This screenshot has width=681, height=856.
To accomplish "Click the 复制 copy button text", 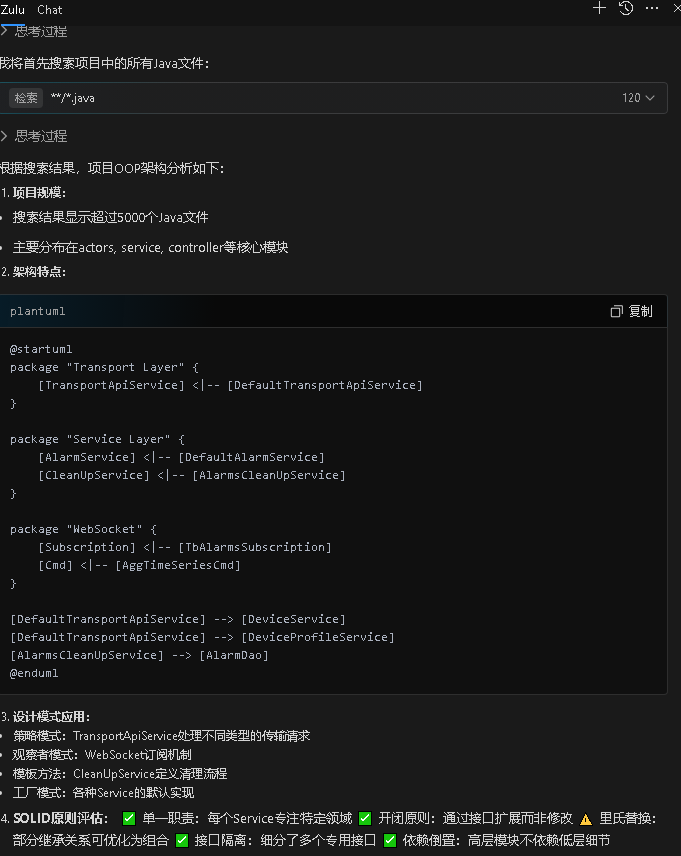I will click(640, 311).
